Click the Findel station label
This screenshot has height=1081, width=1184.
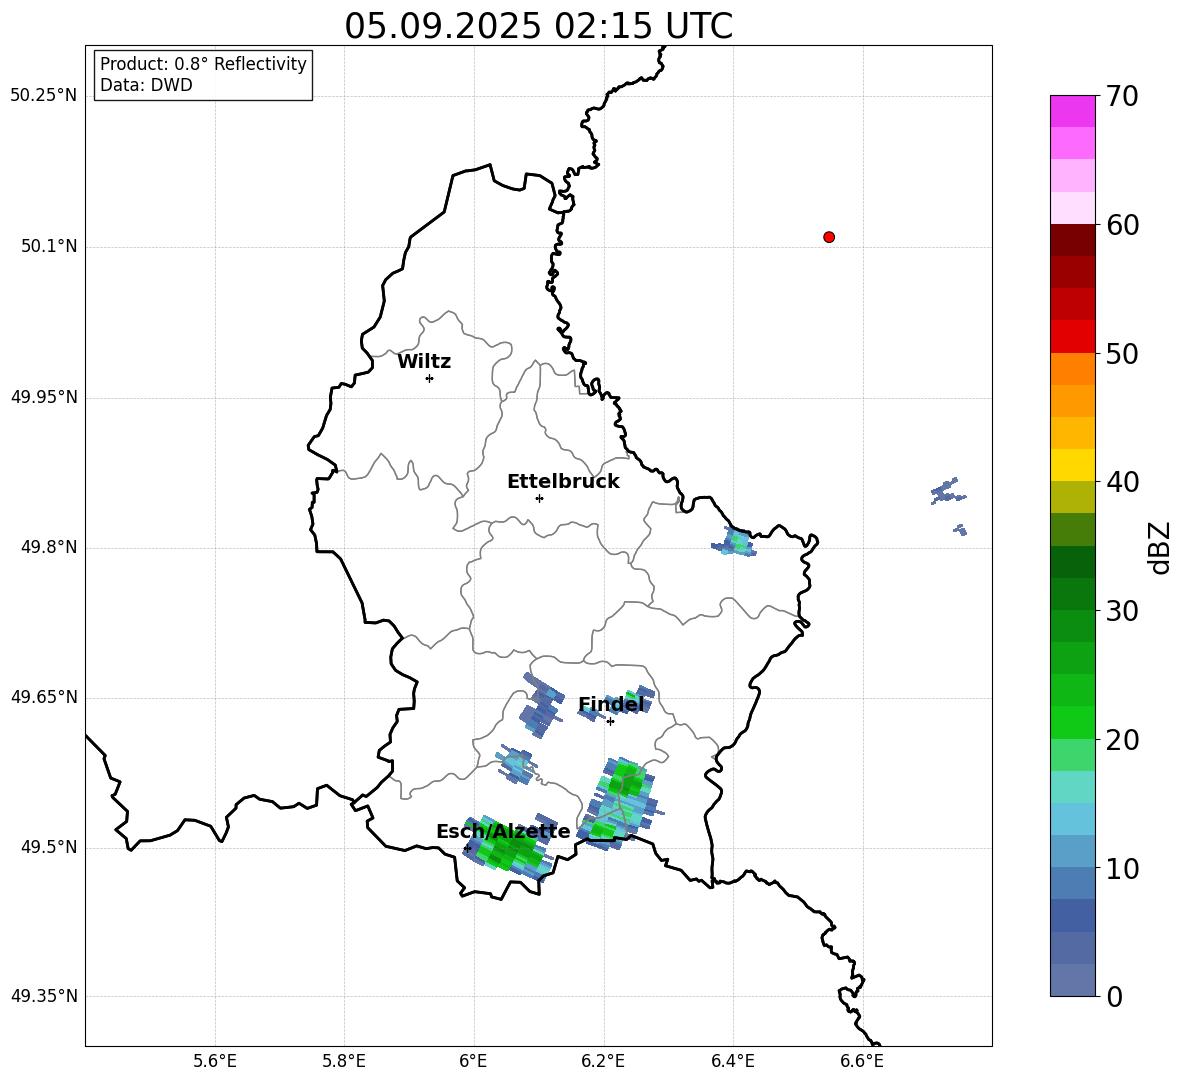611,704
